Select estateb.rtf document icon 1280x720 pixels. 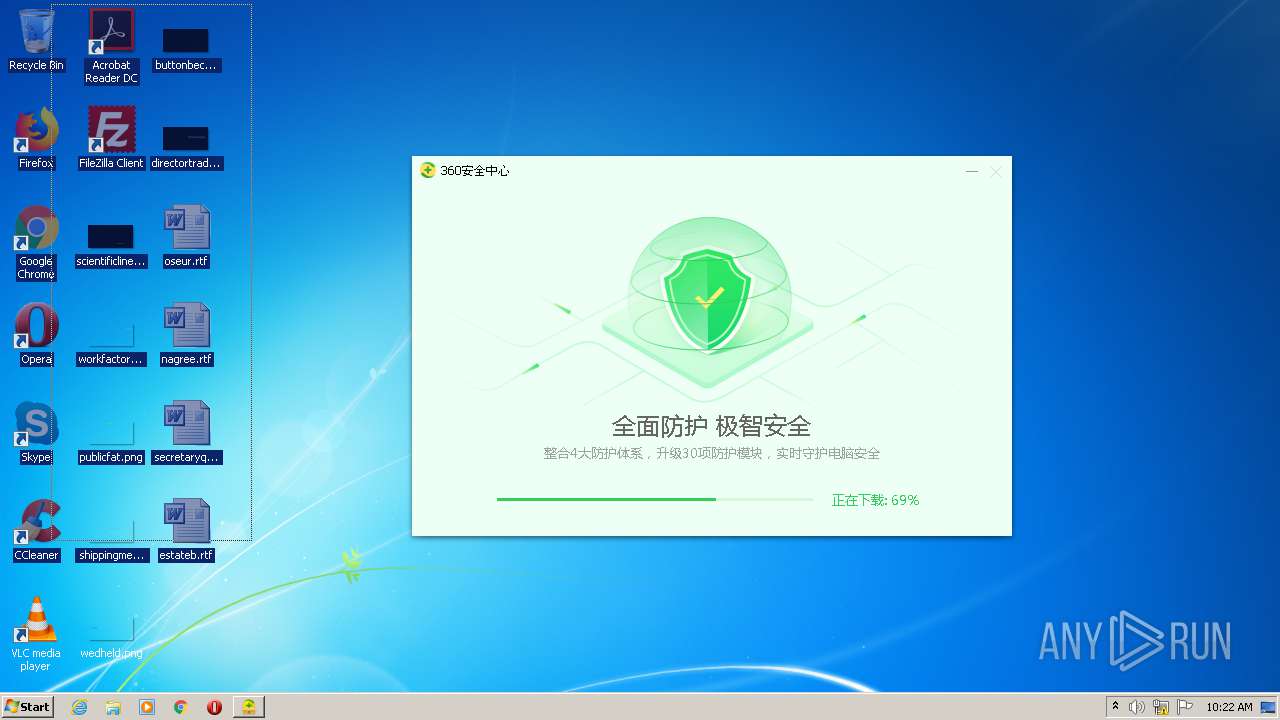click(186, 530)
